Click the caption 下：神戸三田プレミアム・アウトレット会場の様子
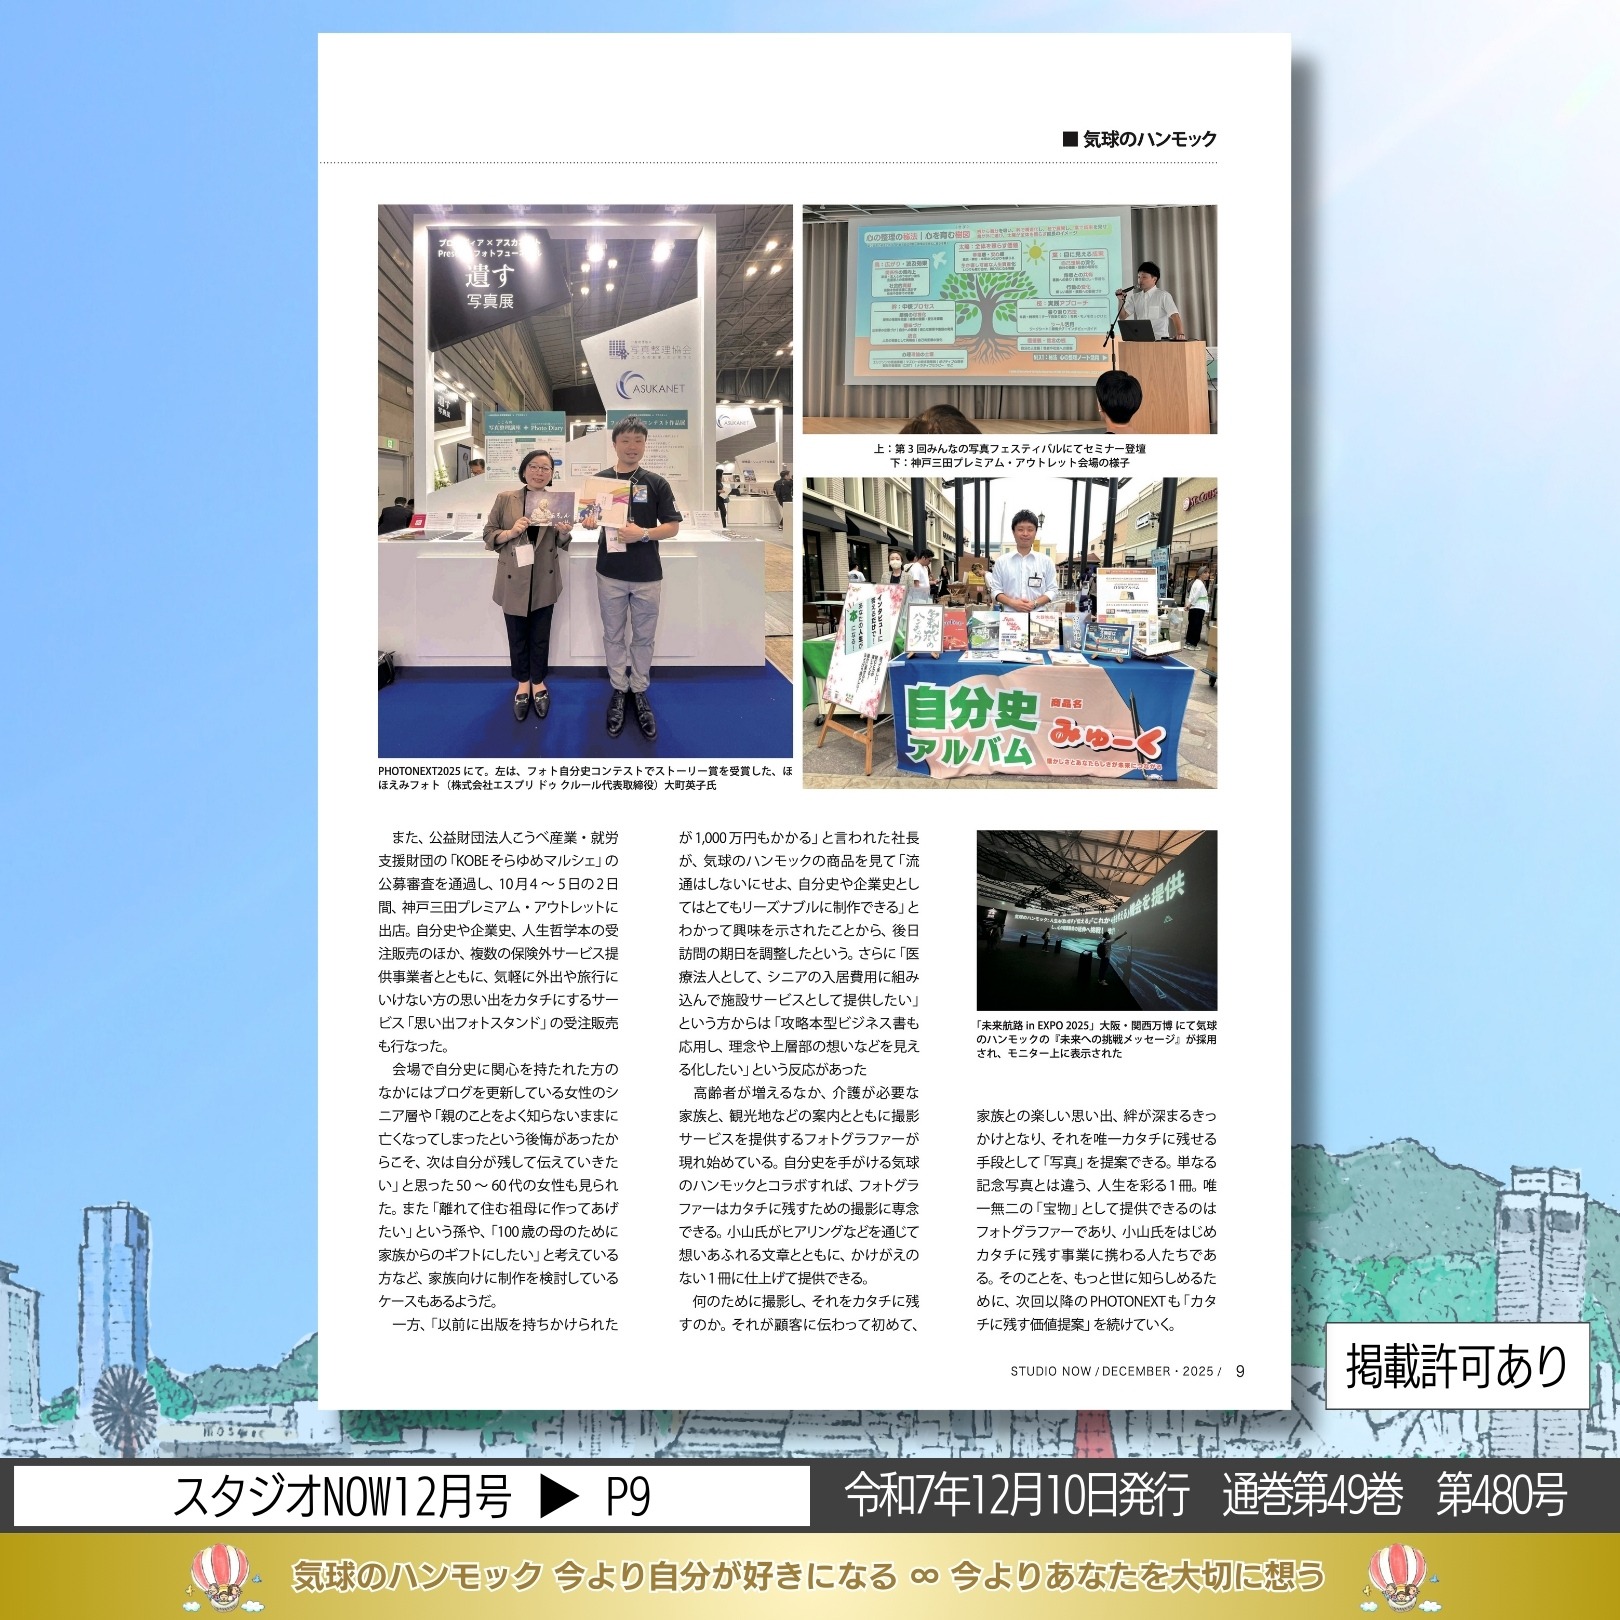Image resolution: width=1620 pixels, height=1620 pixels. (x=1010, y=463)
